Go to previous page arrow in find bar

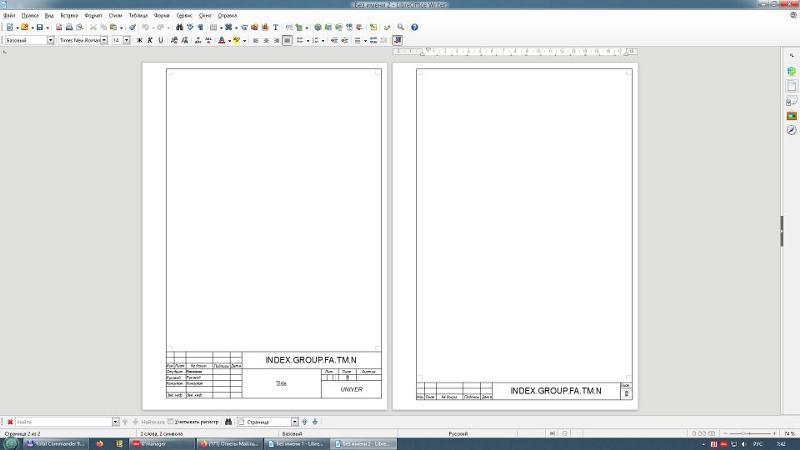coord(305,421)
